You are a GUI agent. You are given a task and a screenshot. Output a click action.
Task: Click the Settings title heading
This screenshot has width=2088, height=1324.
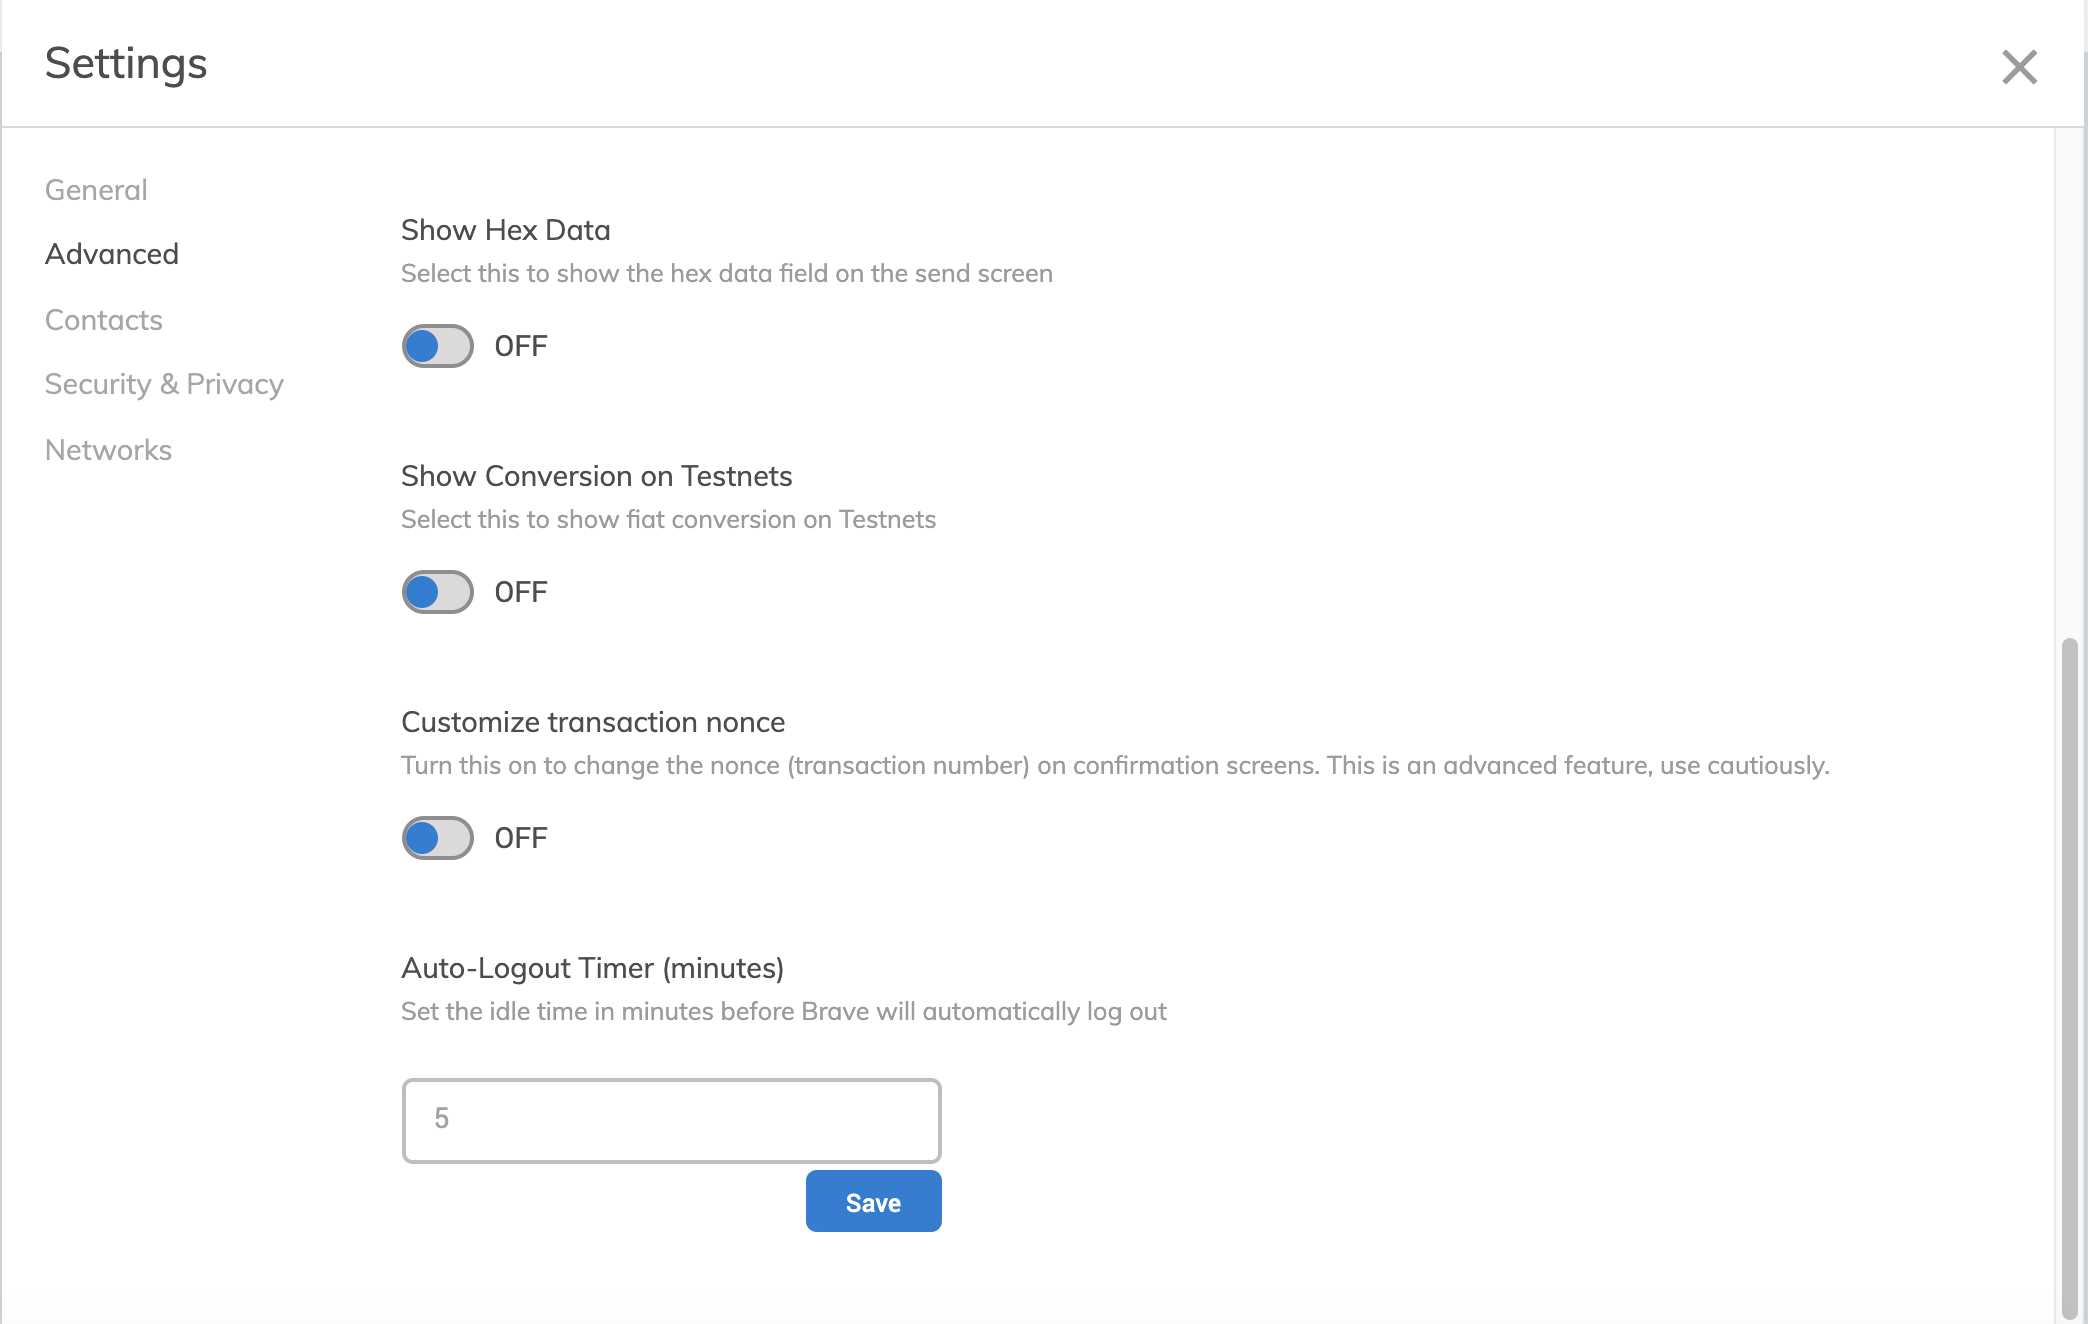(126, 64)
